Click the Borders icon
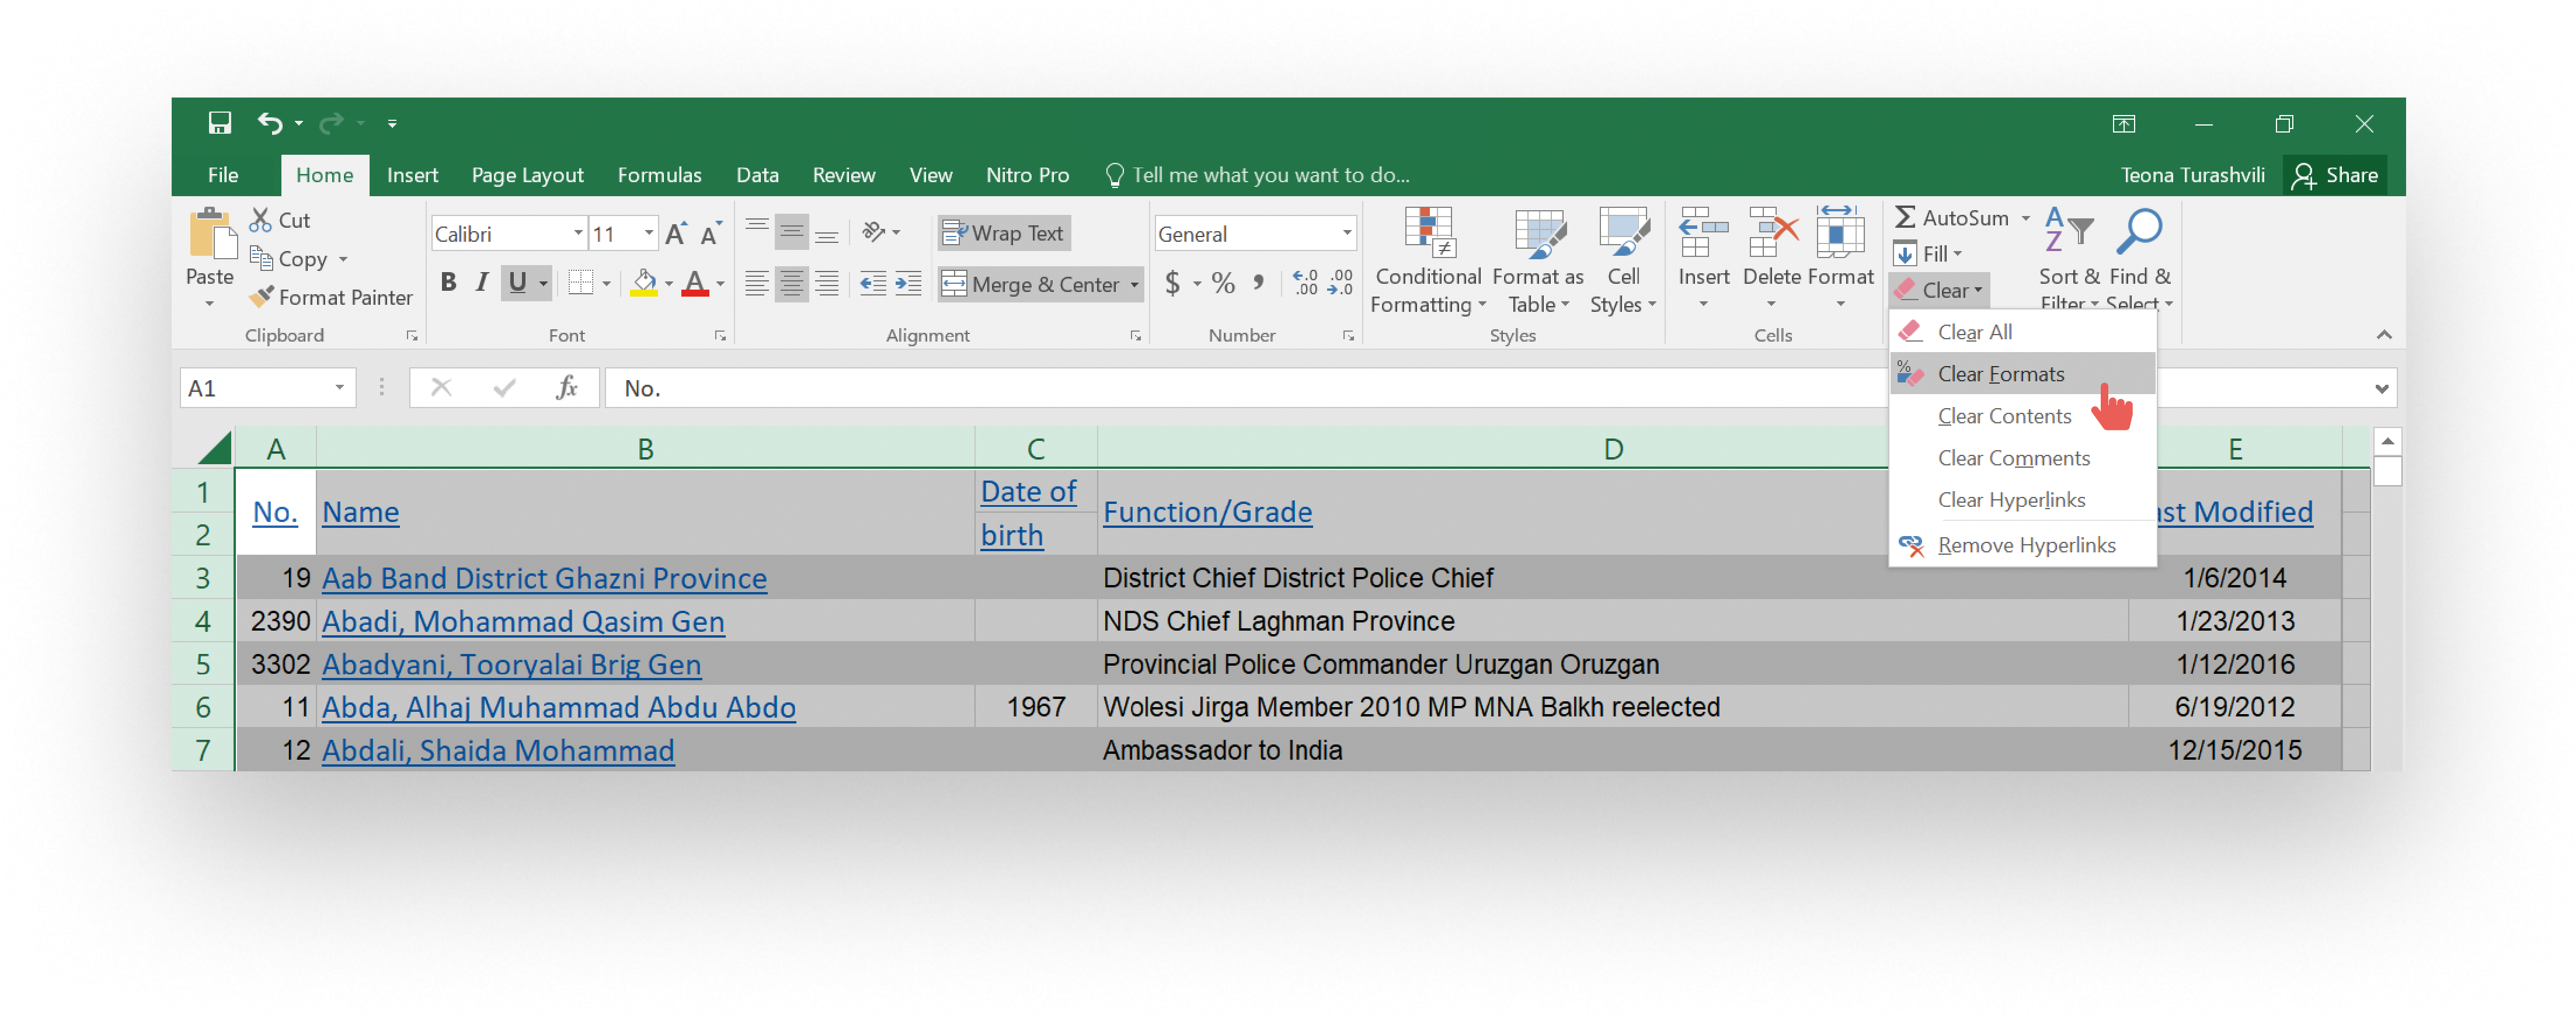The width and height of the screenshot is (2576, 1016). coord(581,283)
